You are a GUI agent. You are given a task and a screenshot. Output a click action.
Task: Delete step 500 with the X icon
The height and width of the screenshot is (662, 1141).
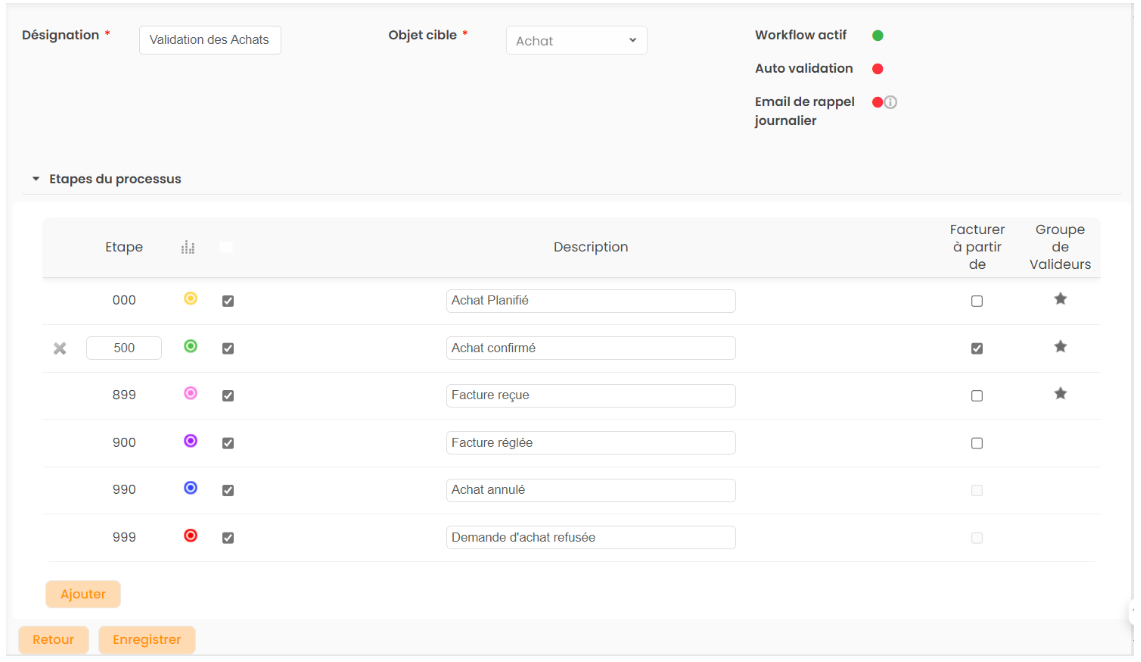click(x=60, y=348)
